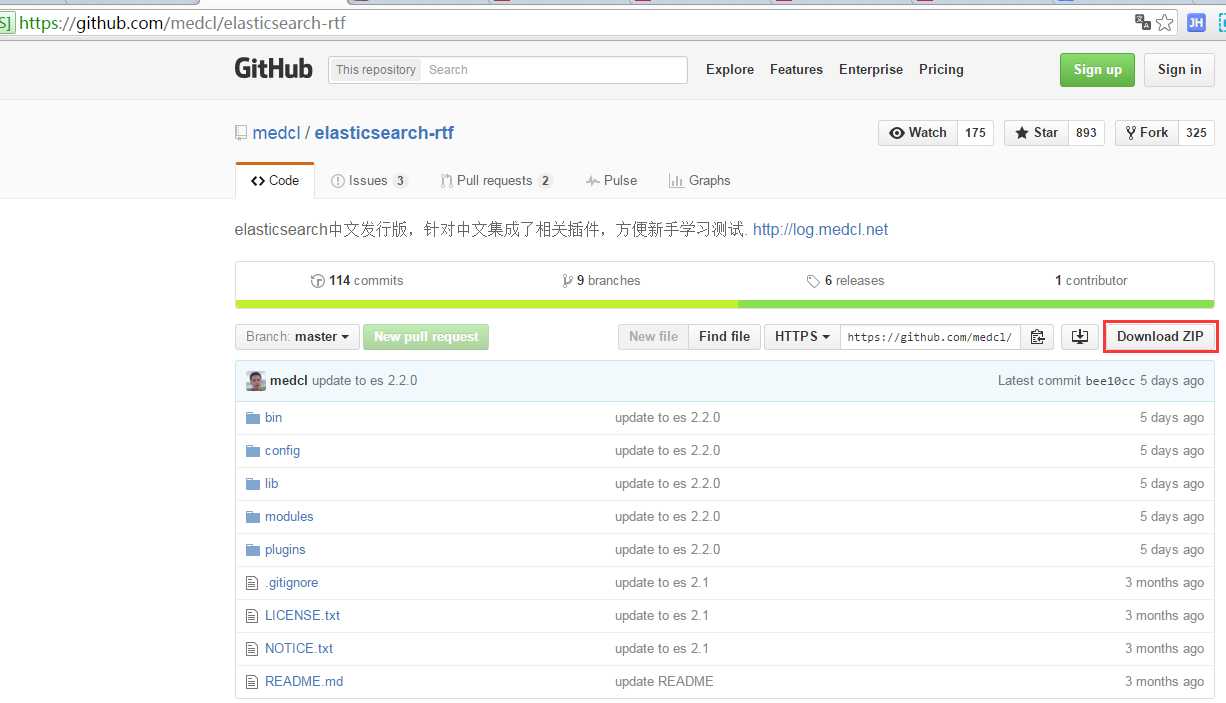1226x703 pixels.
Task: Click the language statistics color bar
Action: (725, 304)
